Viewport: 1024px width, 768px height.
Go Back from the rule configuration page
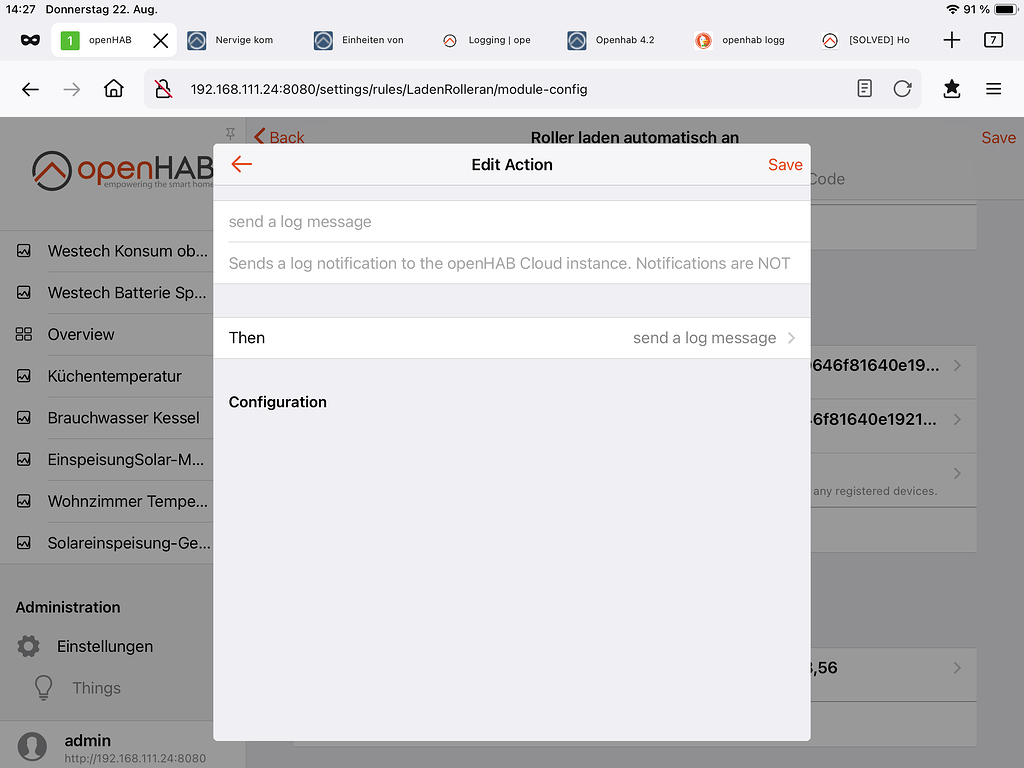(278, 137)
